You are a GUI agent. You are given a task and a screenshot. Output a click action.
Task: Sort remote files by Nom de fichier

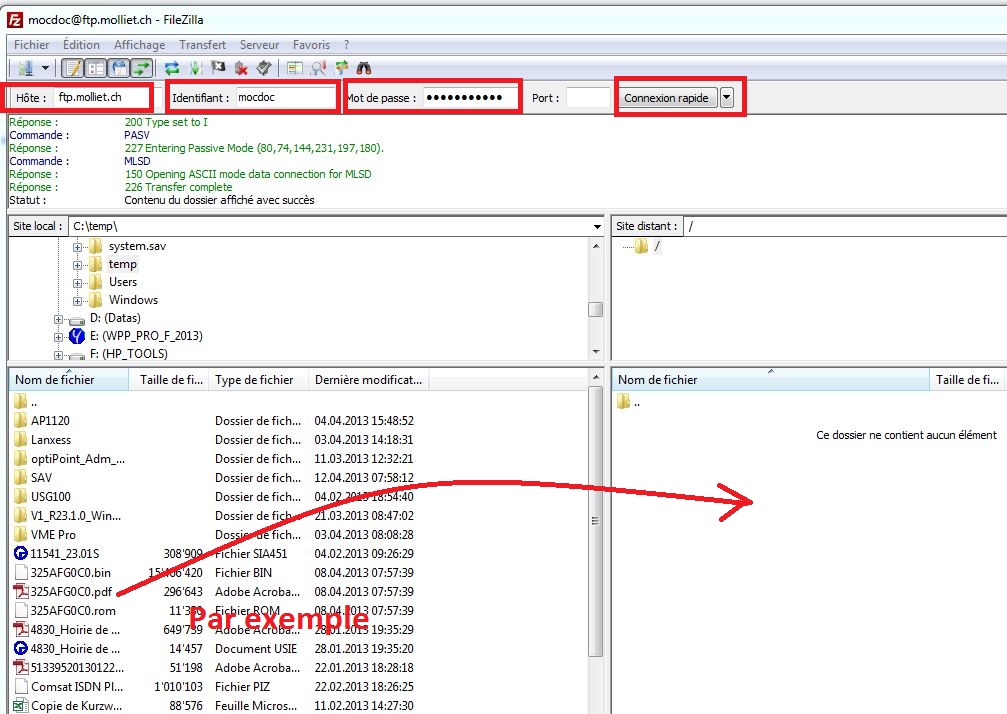point(771,380)
